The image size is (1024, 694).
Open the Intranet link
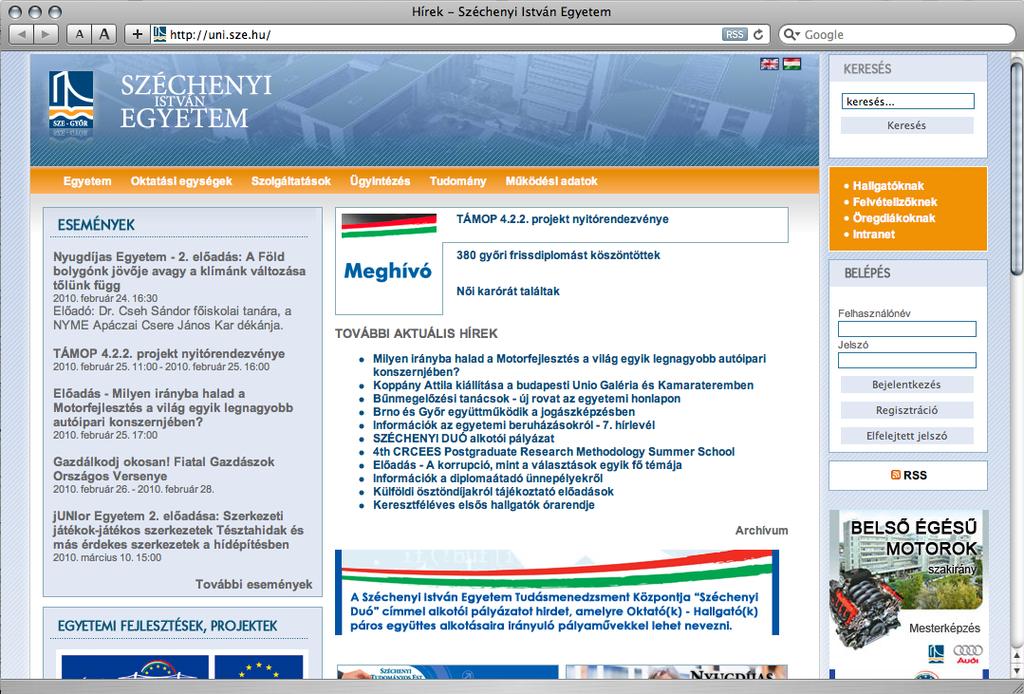coord(873,234)
